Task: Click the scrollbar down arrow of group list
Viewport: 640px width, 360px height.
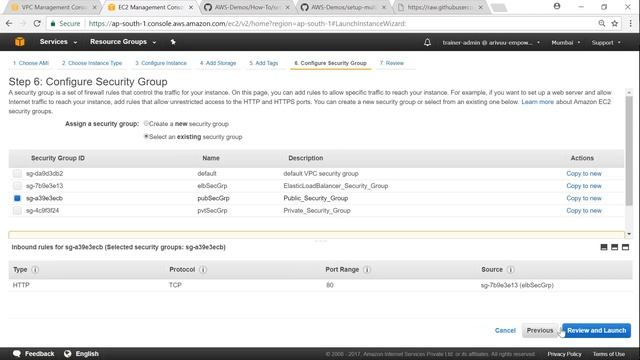Action: pos(629,234)
